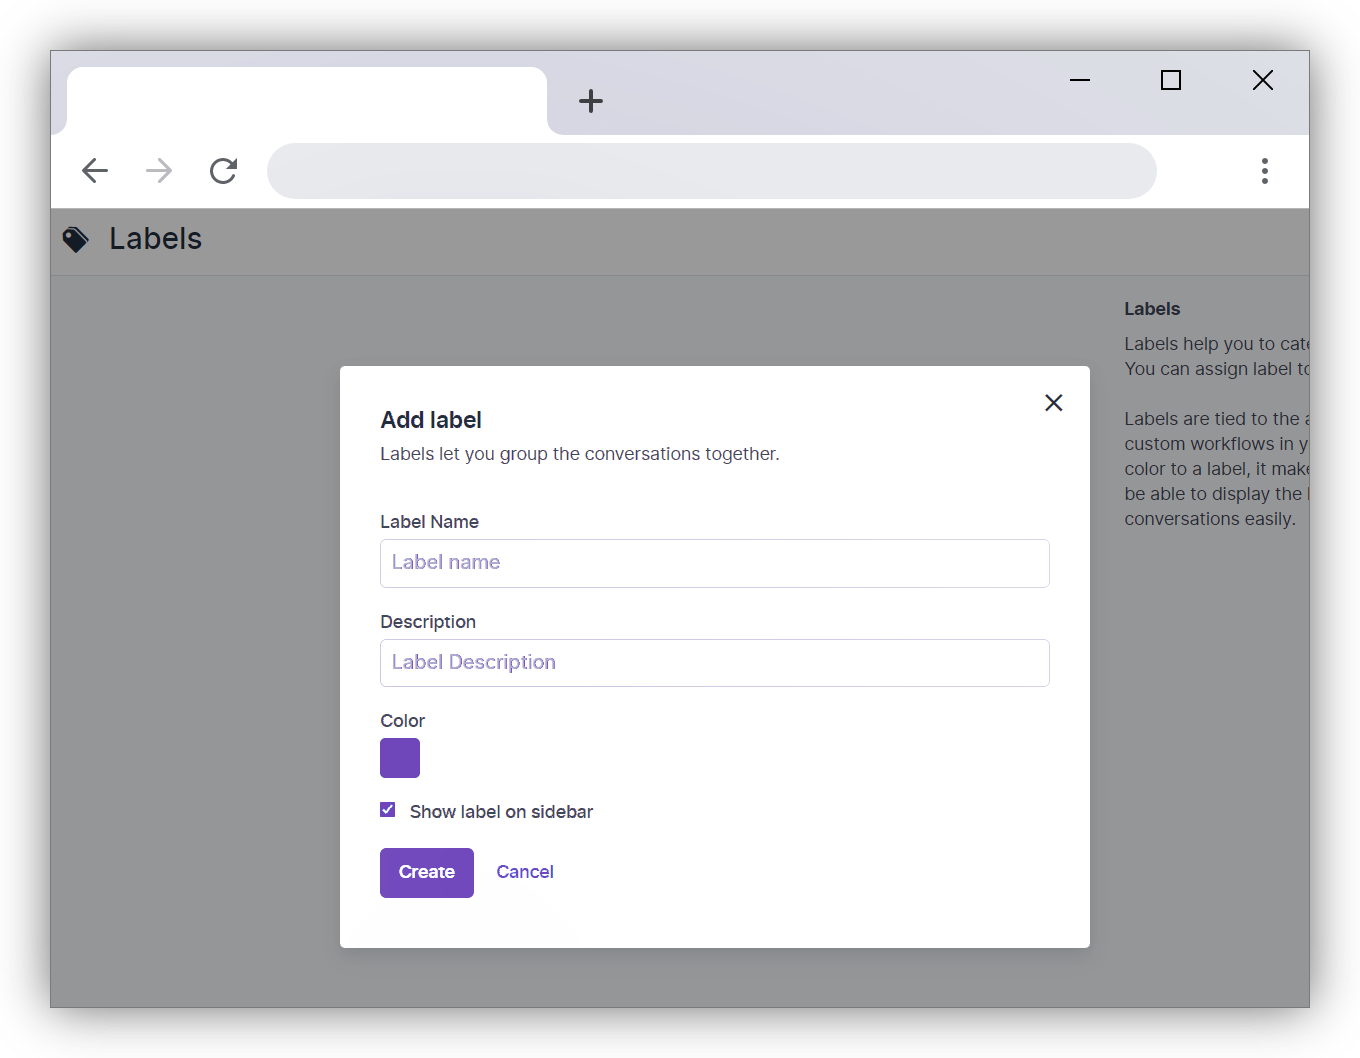
Task: Cancel adding the label
Action: pos(525,872)
